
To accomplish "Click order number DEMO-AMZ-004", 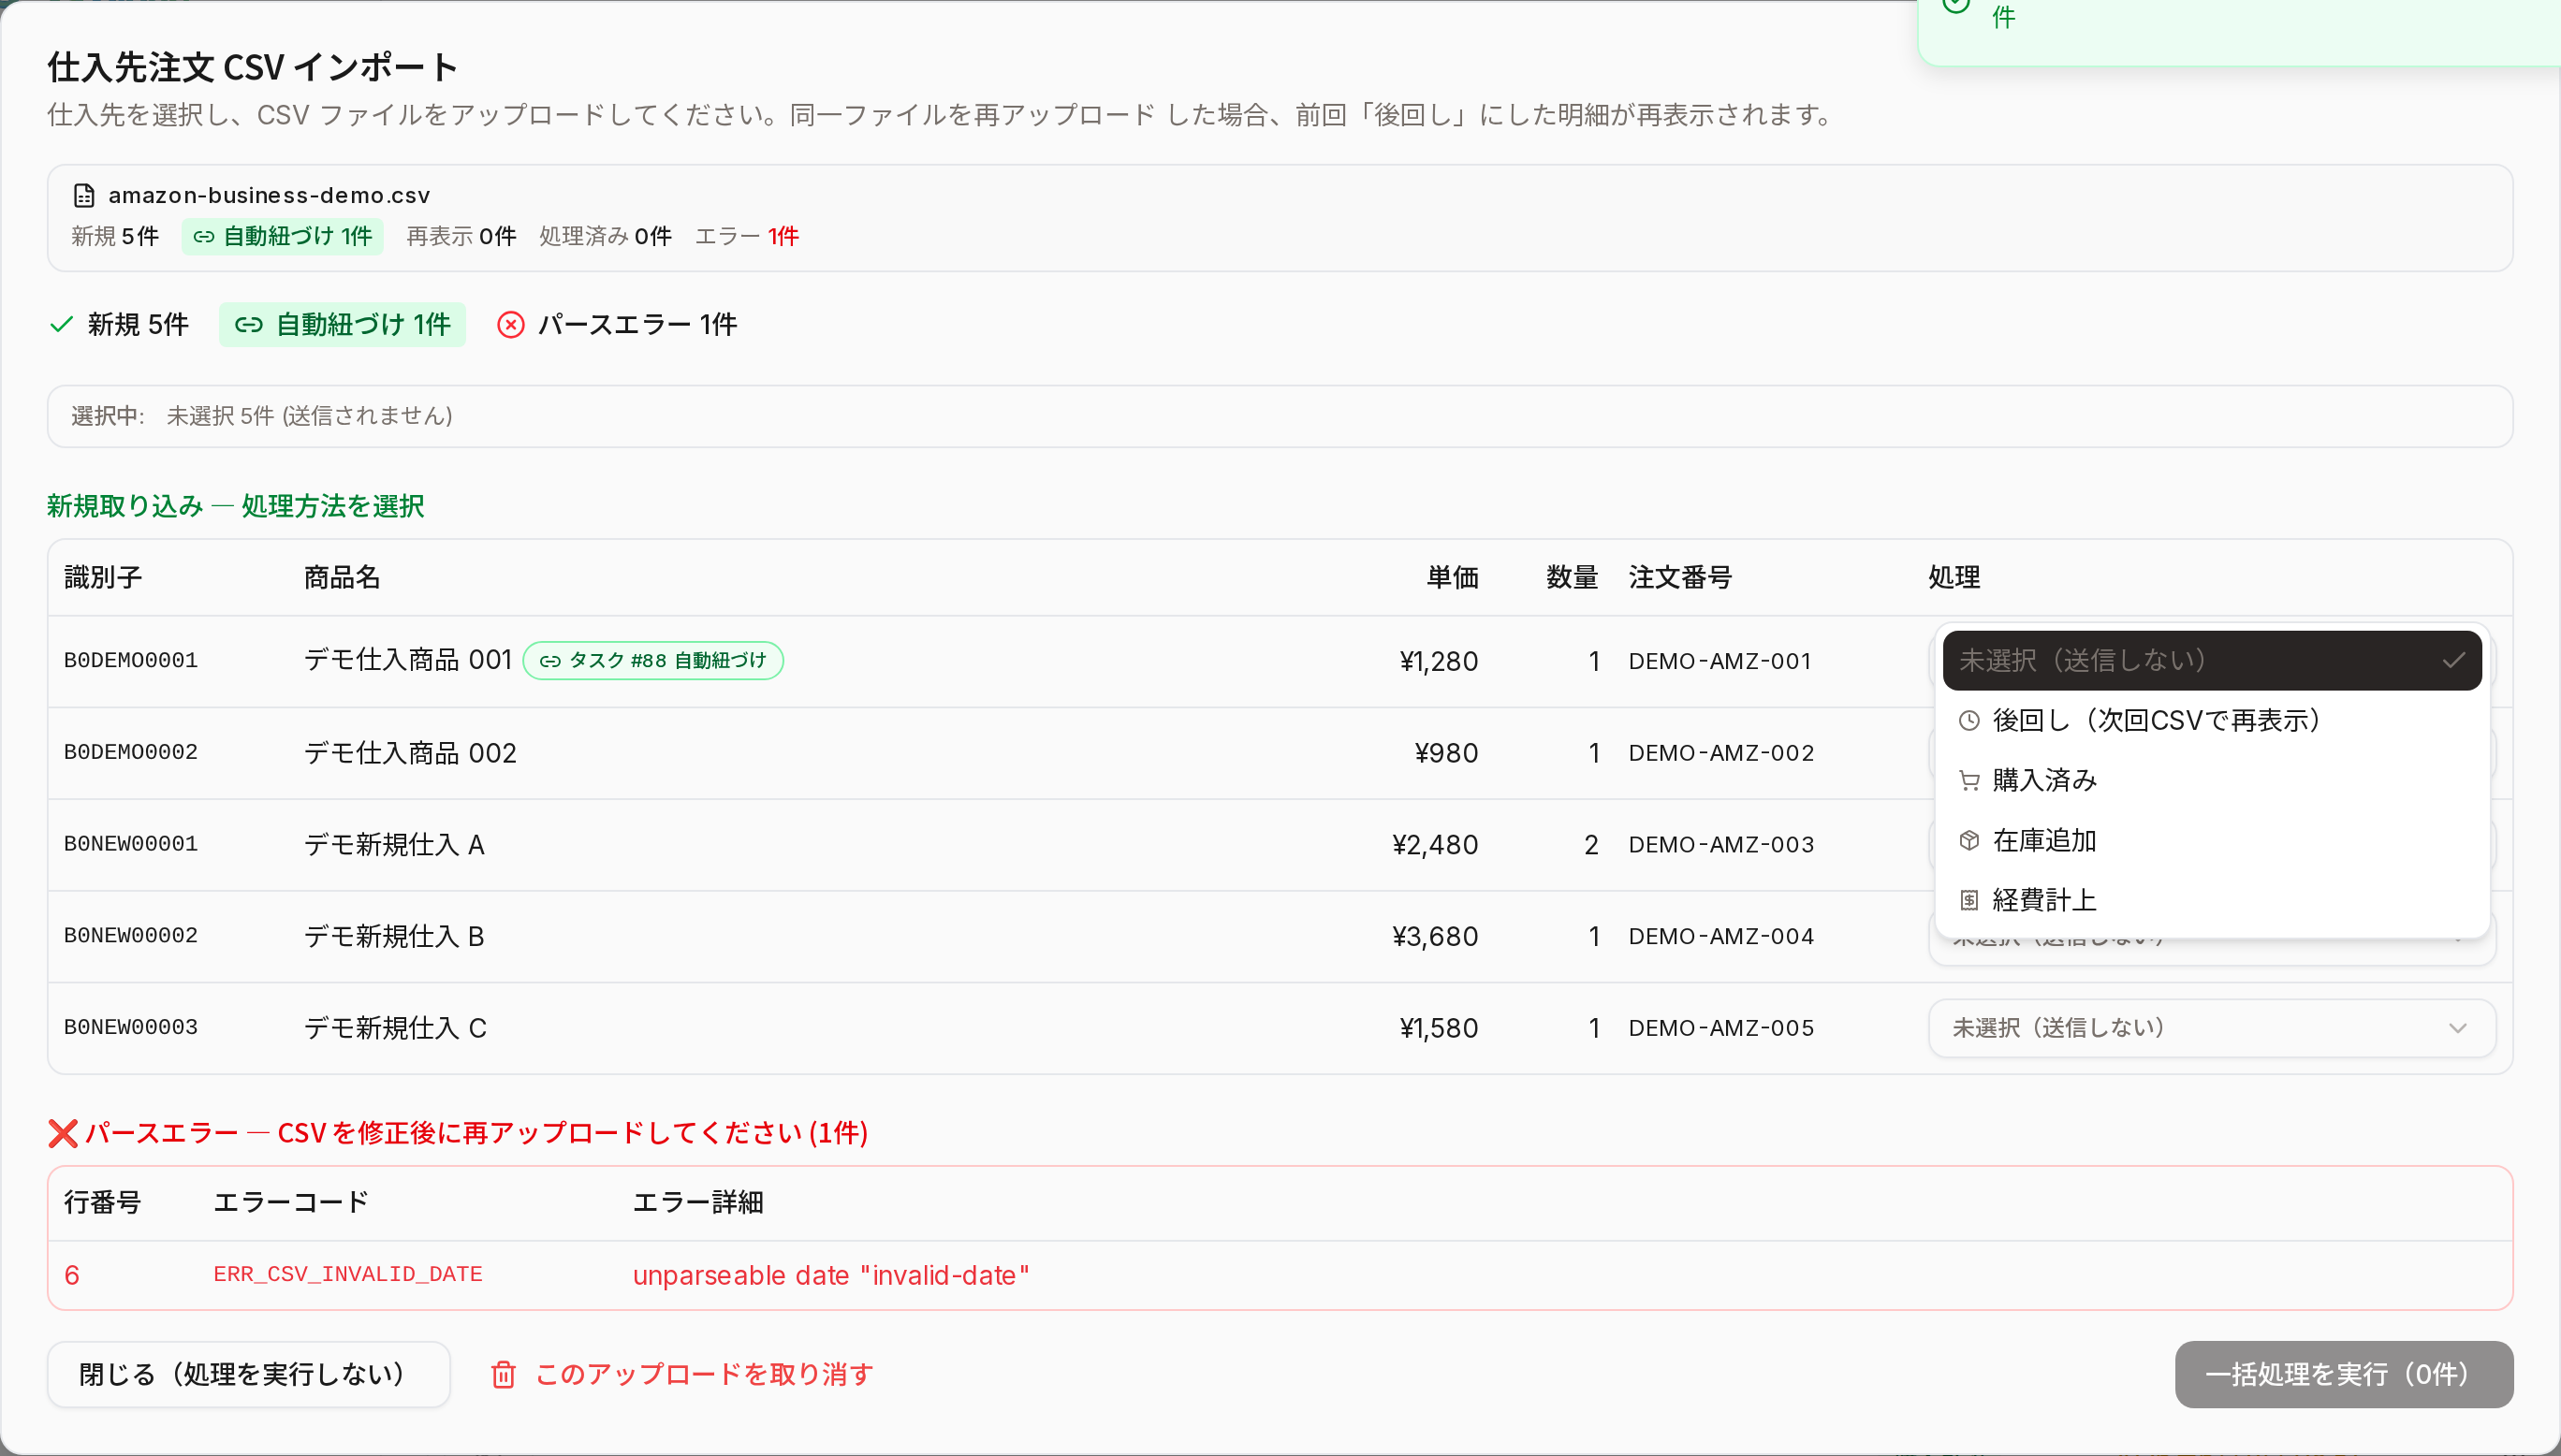I will (1721, 937).
